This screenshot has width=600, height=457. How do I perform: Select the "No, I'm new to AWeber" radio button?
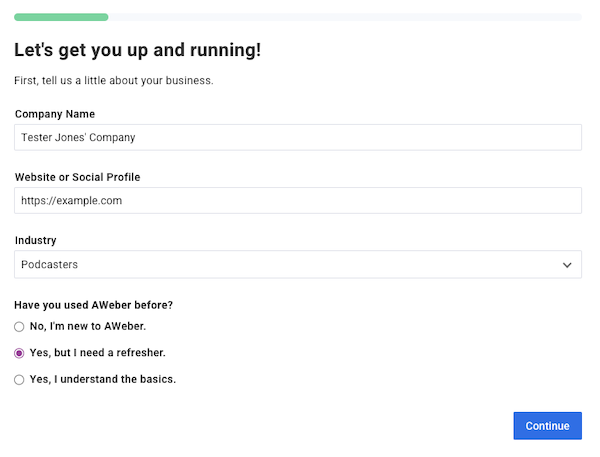click(19, 327)
